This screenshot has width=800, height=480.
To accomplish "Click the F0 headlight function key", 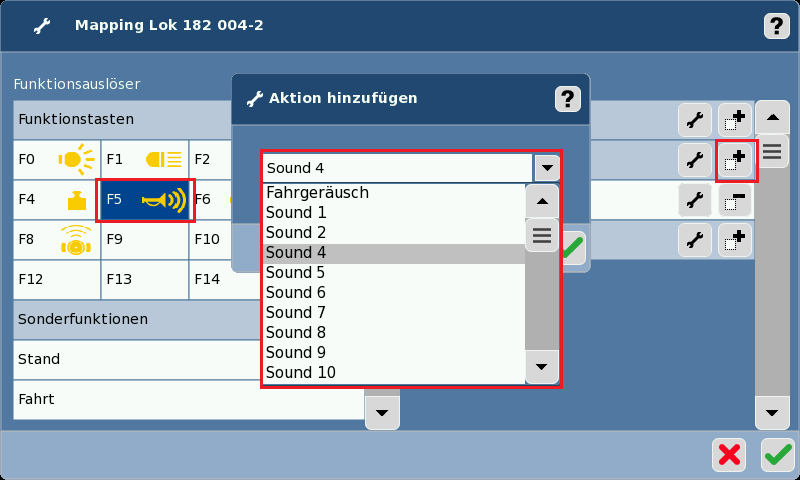I will coord(57,159).
